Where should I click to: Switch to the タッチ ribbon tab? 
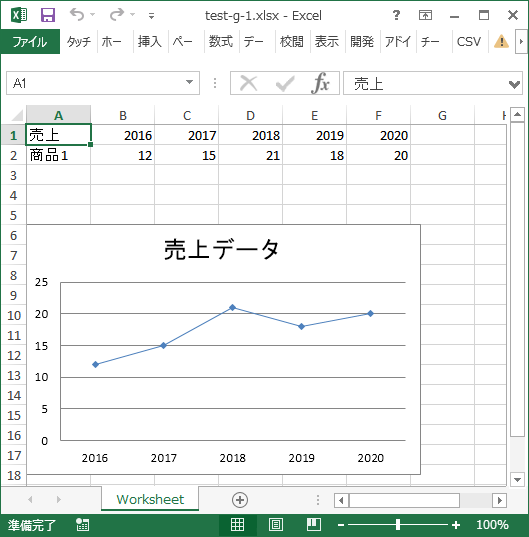pyautogui.click(x=79, y=42)
